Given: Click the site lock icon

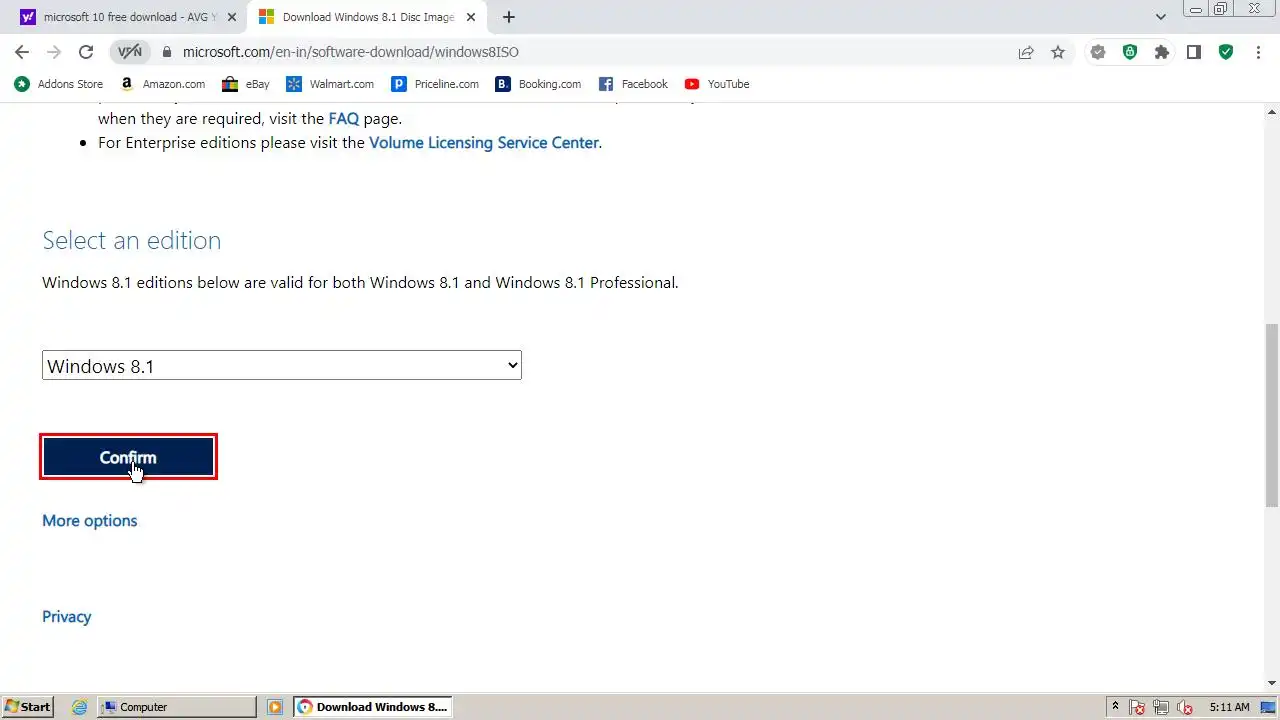Looking at the screenshot, I should (167, 52).
